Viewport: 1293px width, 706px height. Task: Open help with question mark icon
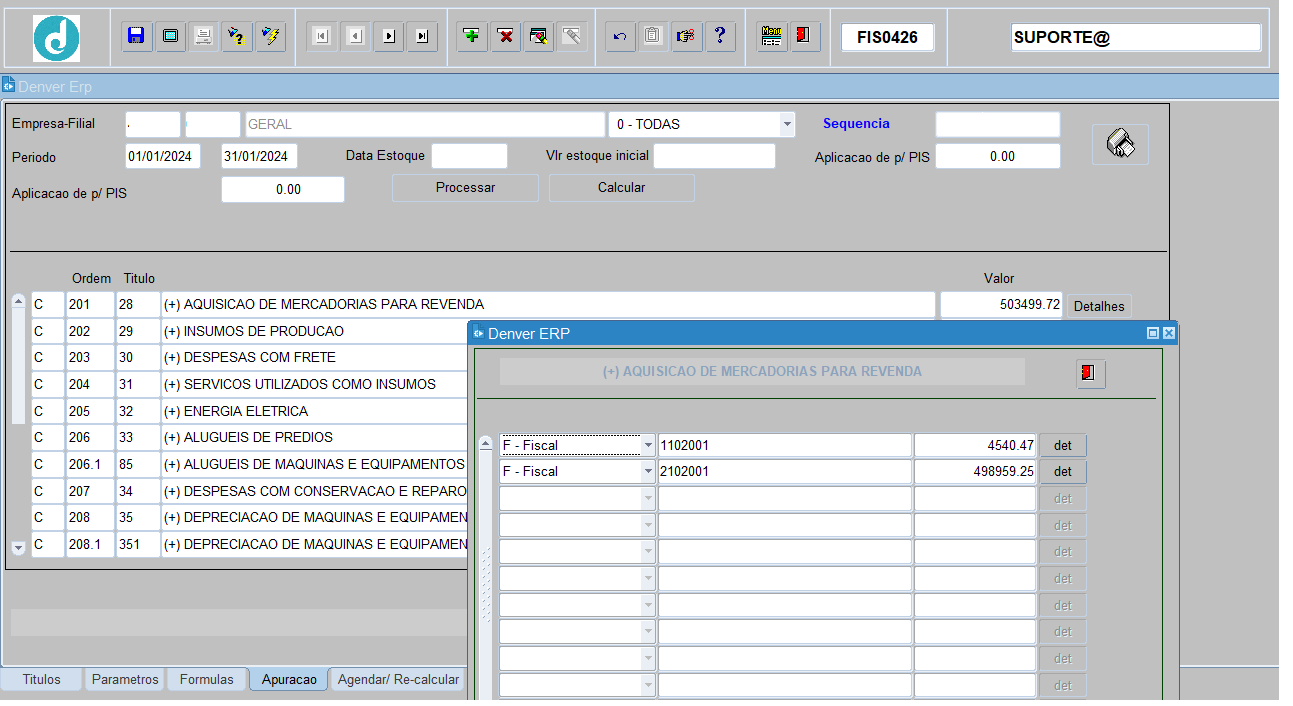[x=720, y=37]
